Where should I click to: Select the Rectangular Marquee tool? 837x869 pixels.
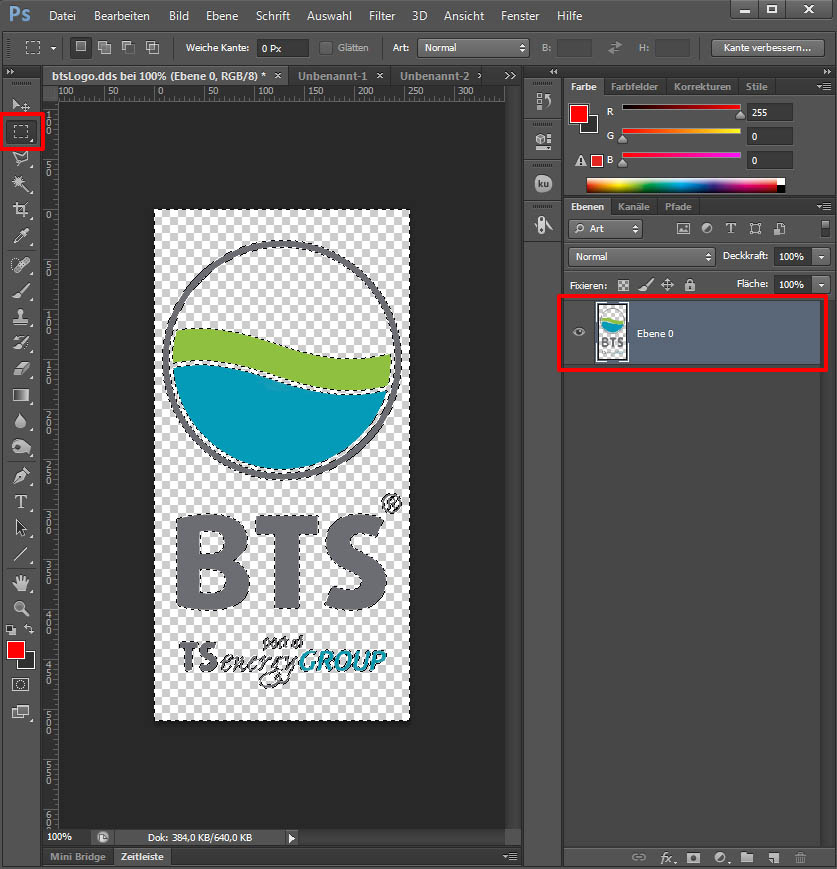click(21, 132)
